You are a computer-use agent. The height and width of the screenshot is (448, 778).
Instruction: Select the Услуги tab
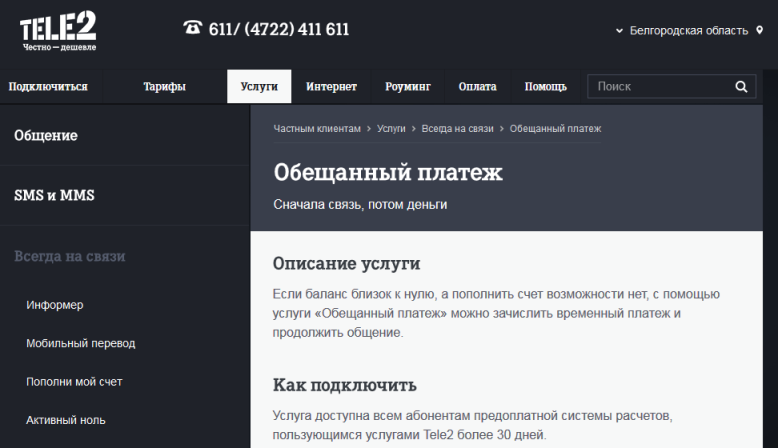(x=259, y=87)
